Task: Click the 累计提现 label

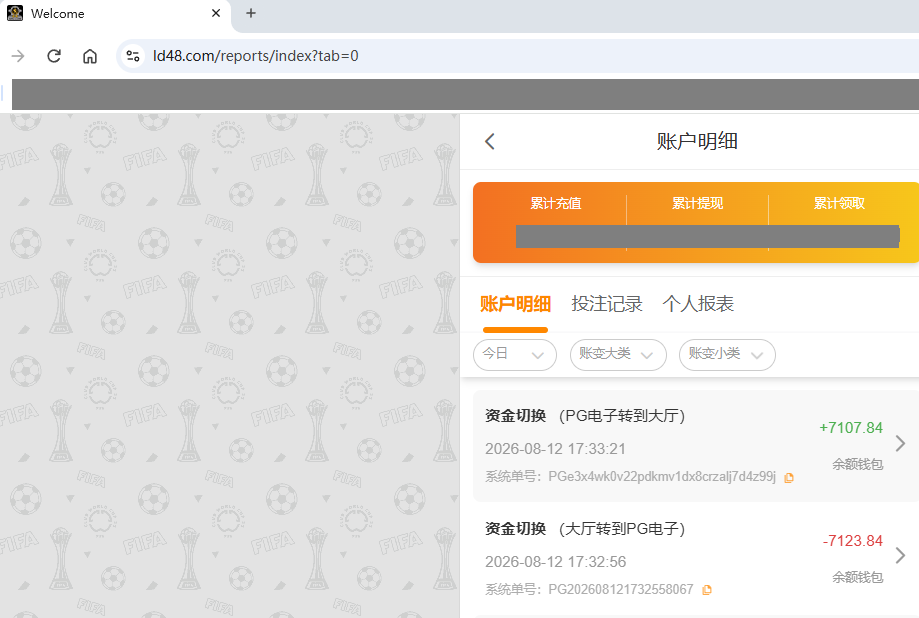Action: click(697, 203)
